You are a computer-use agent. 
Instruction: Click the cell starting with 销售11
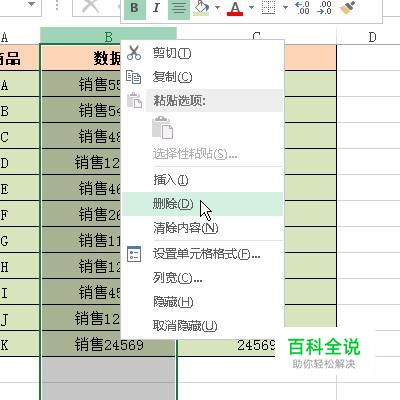pyautogui.click(x=81, y=240)
